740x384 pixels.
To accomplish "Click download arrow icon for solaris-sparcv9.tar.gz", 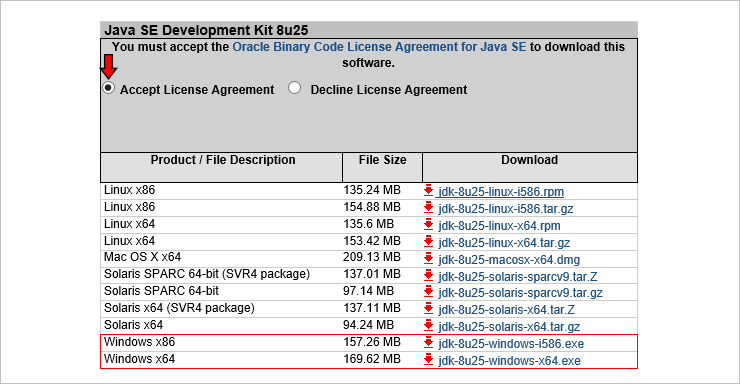I will (429, 292).
